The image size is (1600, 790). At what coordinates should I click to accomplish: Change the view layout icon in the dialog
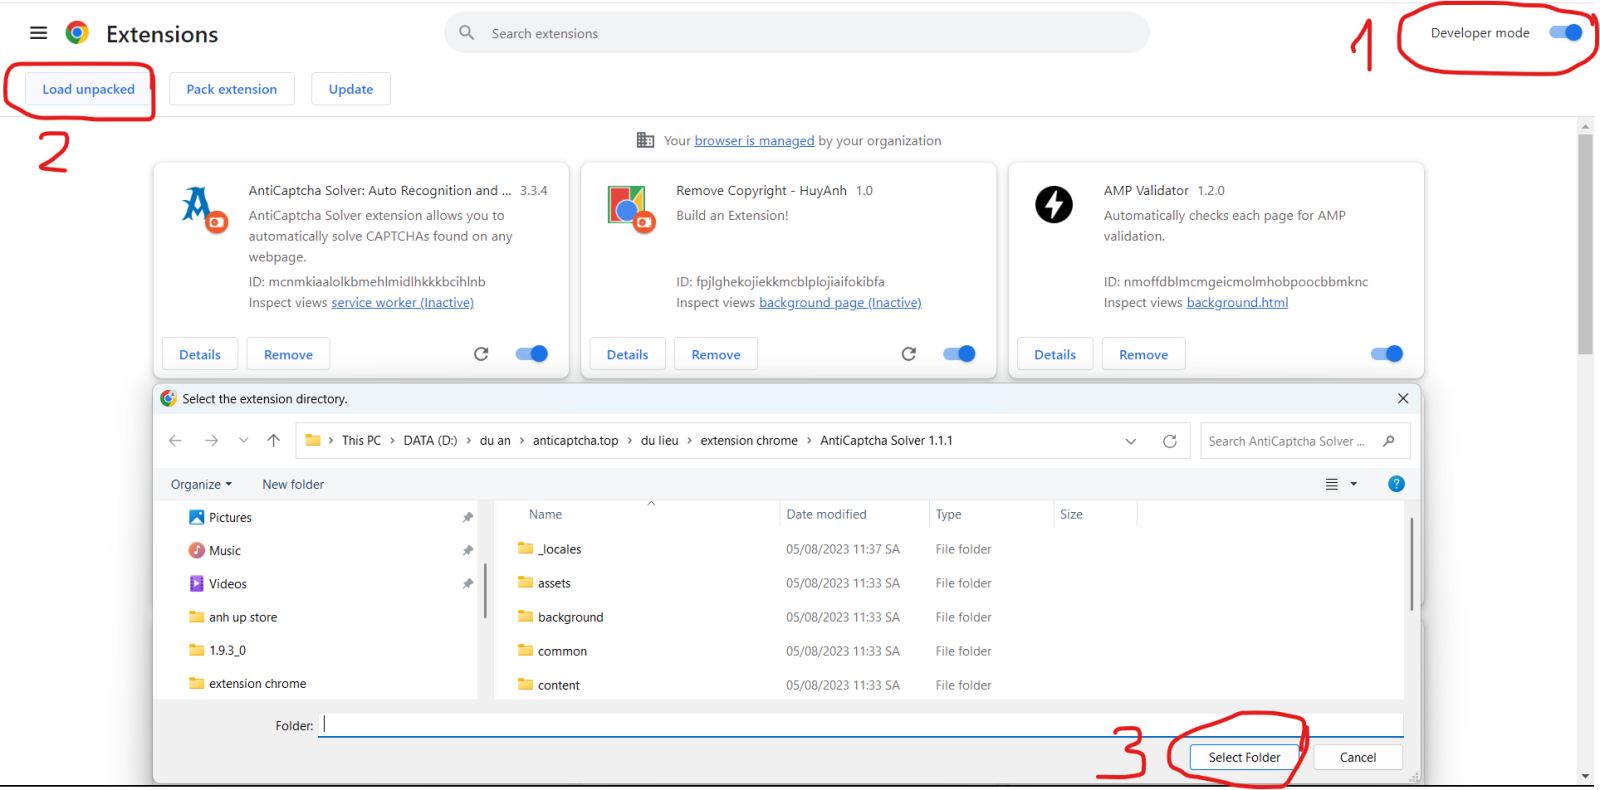(x=1331, y=484)
